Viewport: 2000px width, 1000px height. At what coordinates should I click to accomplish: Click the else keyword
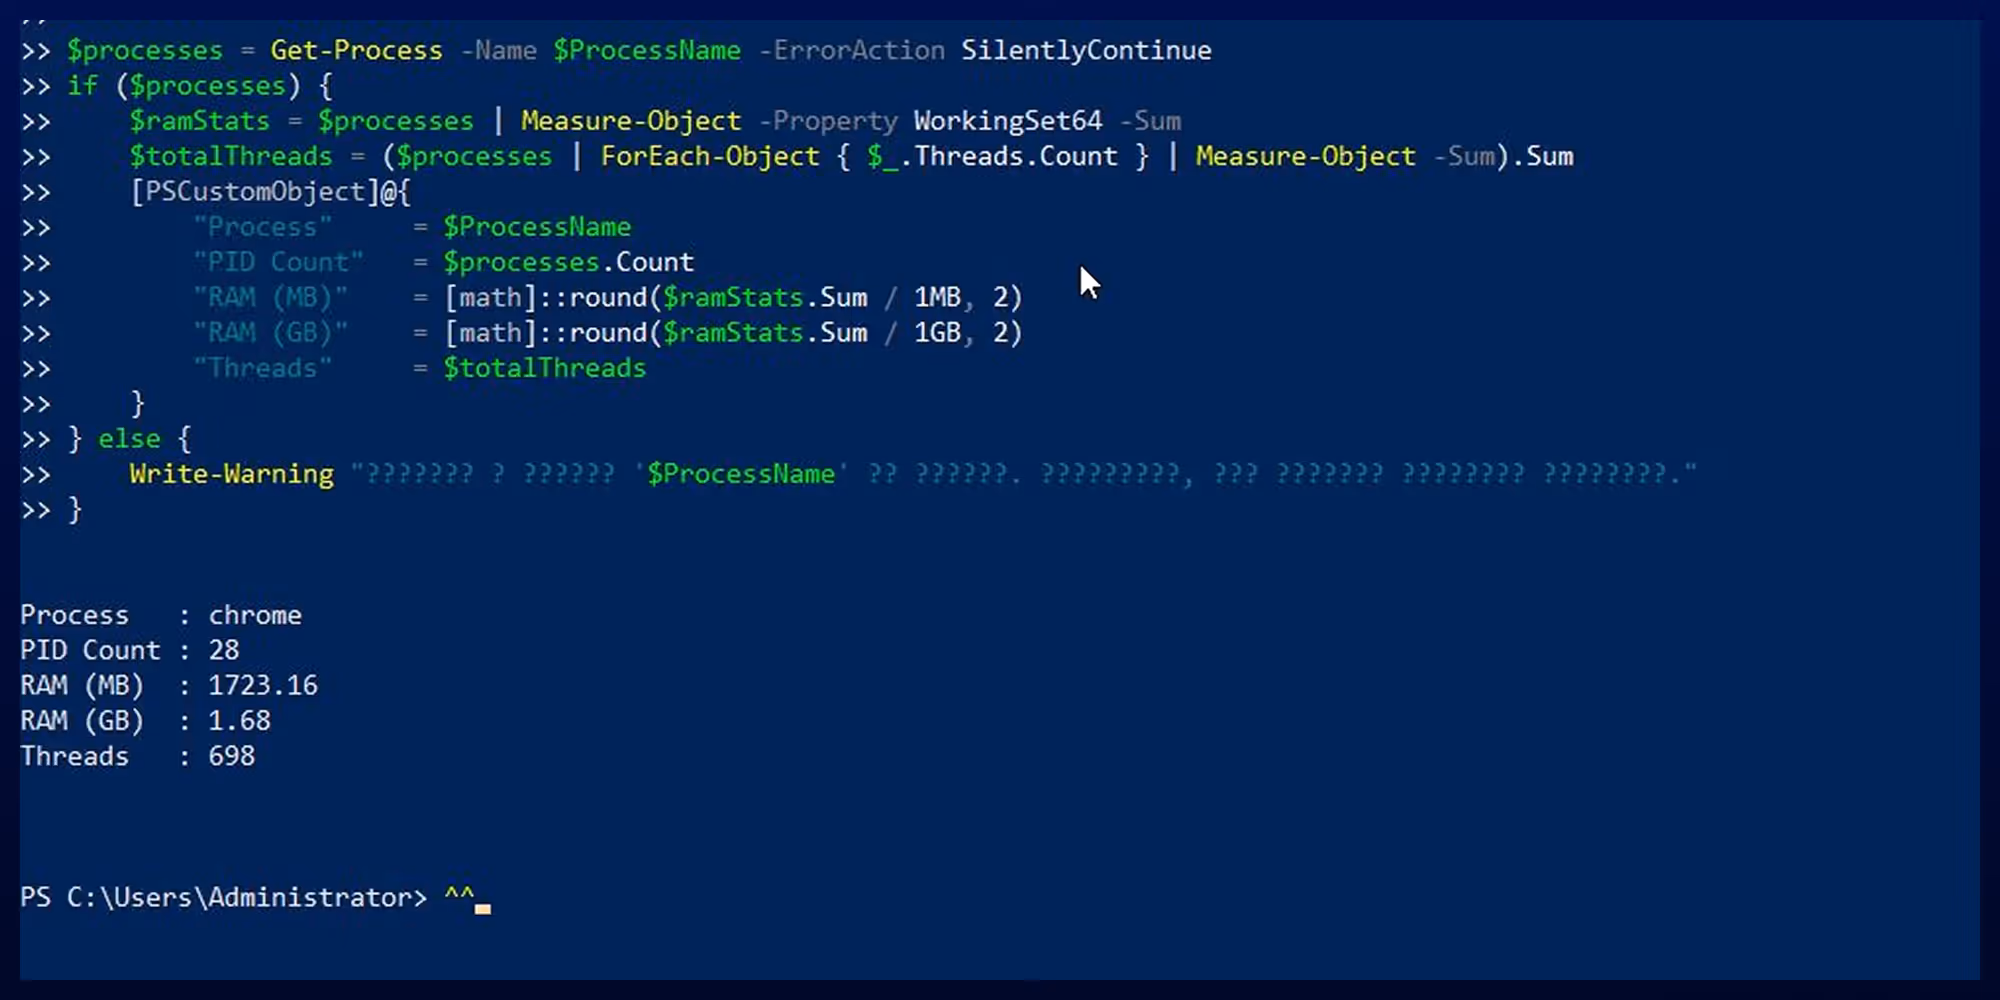[x=129, y=439]
